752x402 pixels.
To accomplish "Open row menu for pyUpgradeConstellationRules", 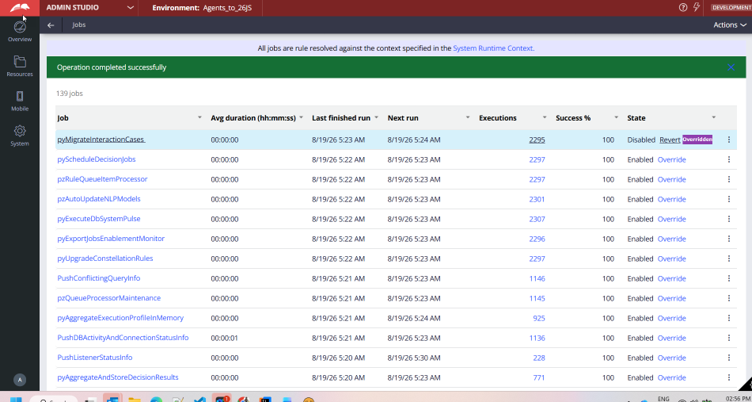I will pos(729,259).
